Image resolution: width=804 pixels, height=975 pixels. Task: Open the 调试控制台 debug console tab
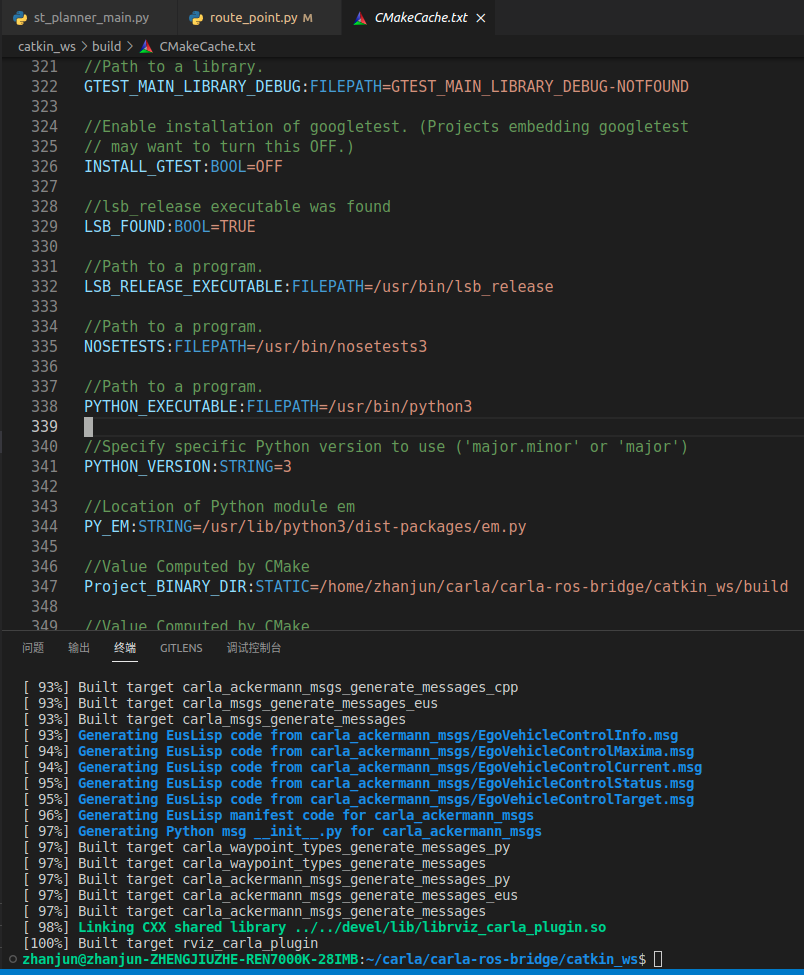coord(254,648)
